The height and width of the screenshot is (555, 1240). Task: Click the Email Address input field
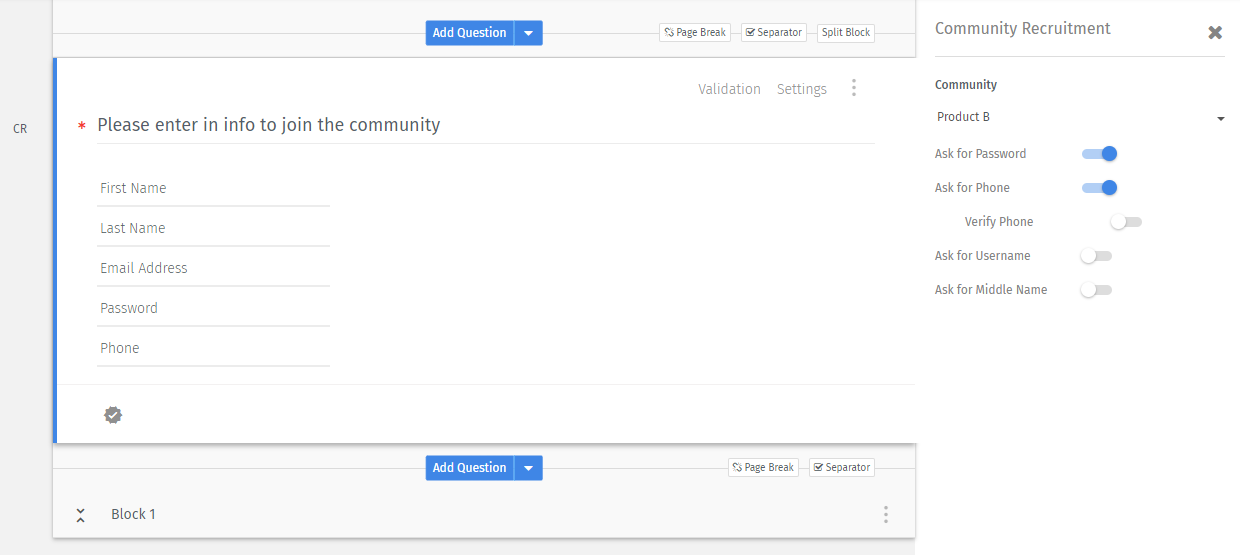(213, 268)
